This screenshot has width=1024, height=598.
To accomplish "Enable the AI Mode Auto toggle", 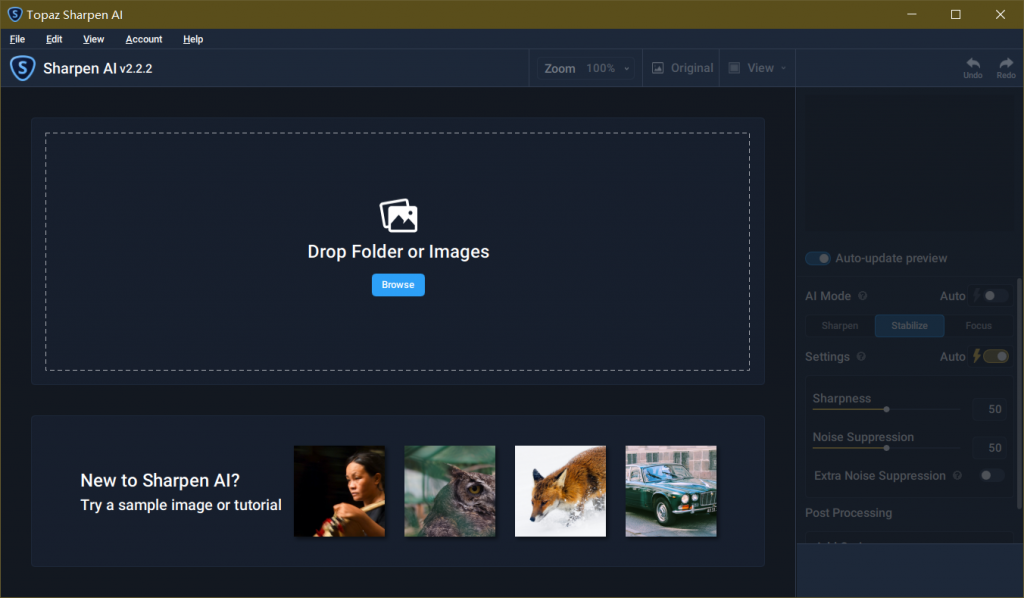I will pos(994,296).
